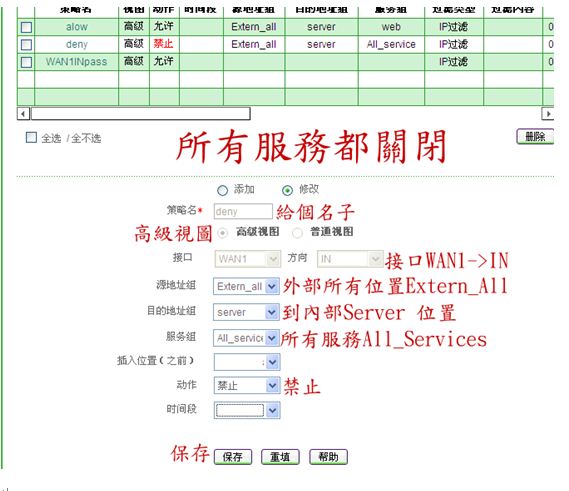Tick the checkbox for the alow policy row
The image size is (569, 491).
[x=26, y=27]
